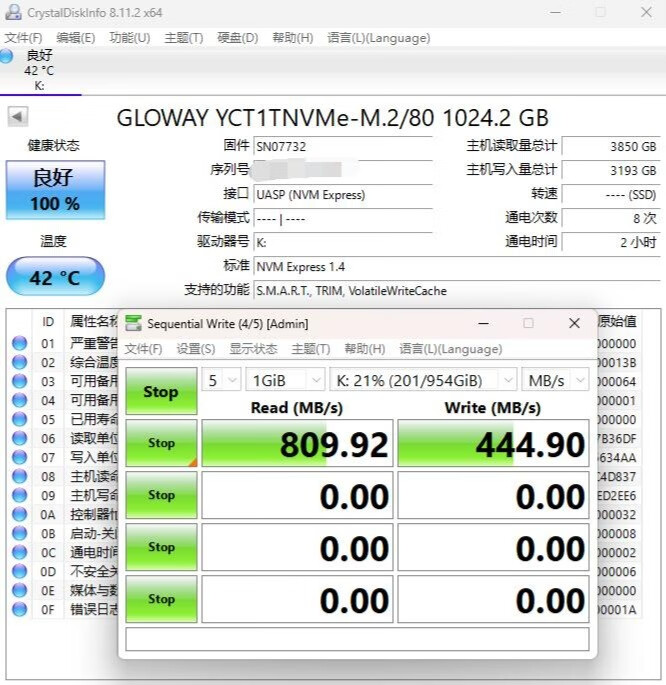The image size is (666, 685).
Task: Open test size dropdown showing 1GiB
Action: (x=285, y=380)
